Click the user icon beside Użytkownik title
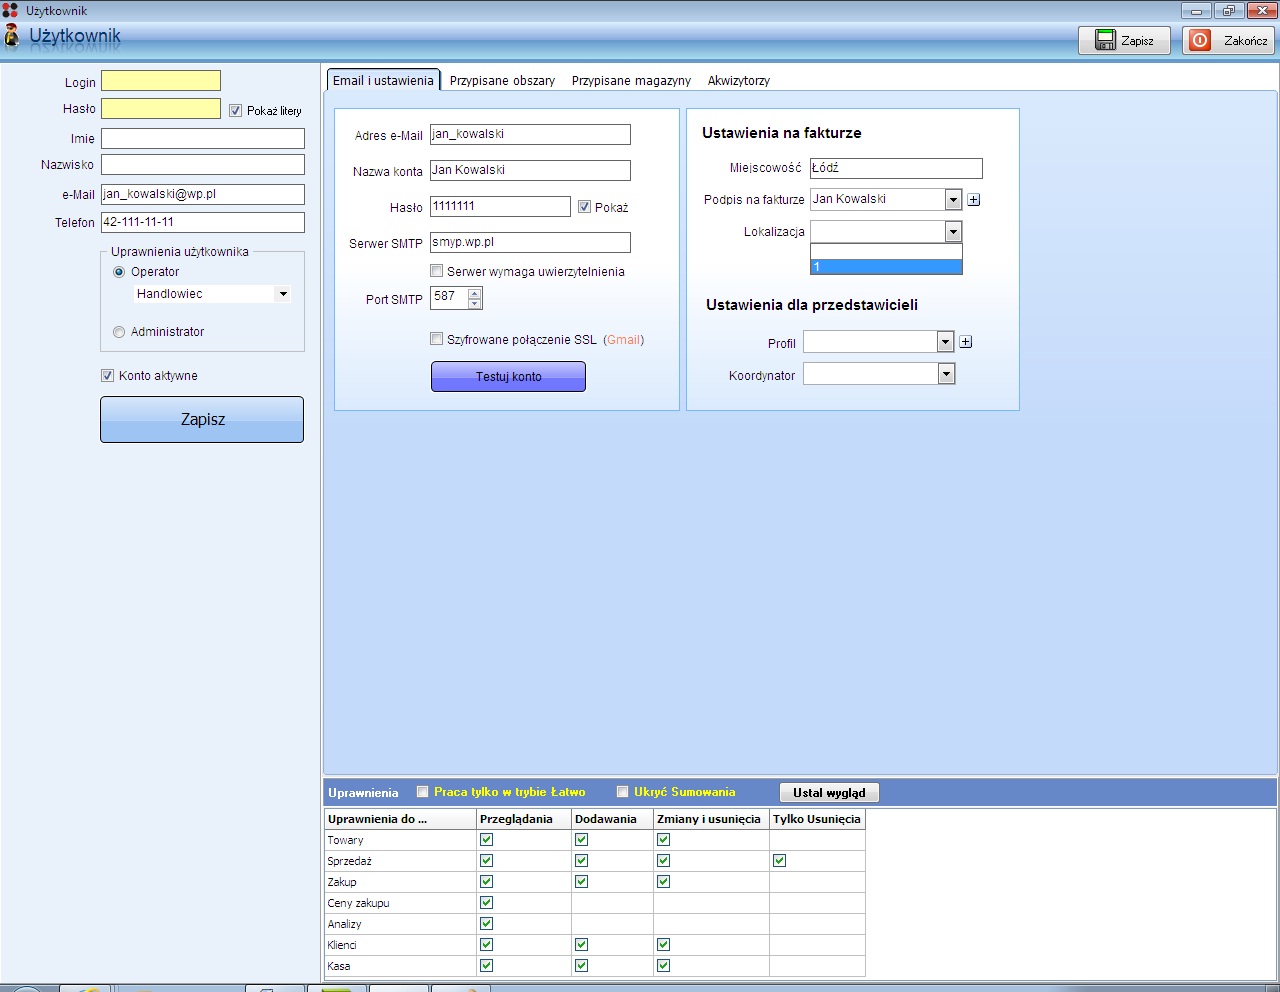The image size is (1280, 992). tap(11, 36)
